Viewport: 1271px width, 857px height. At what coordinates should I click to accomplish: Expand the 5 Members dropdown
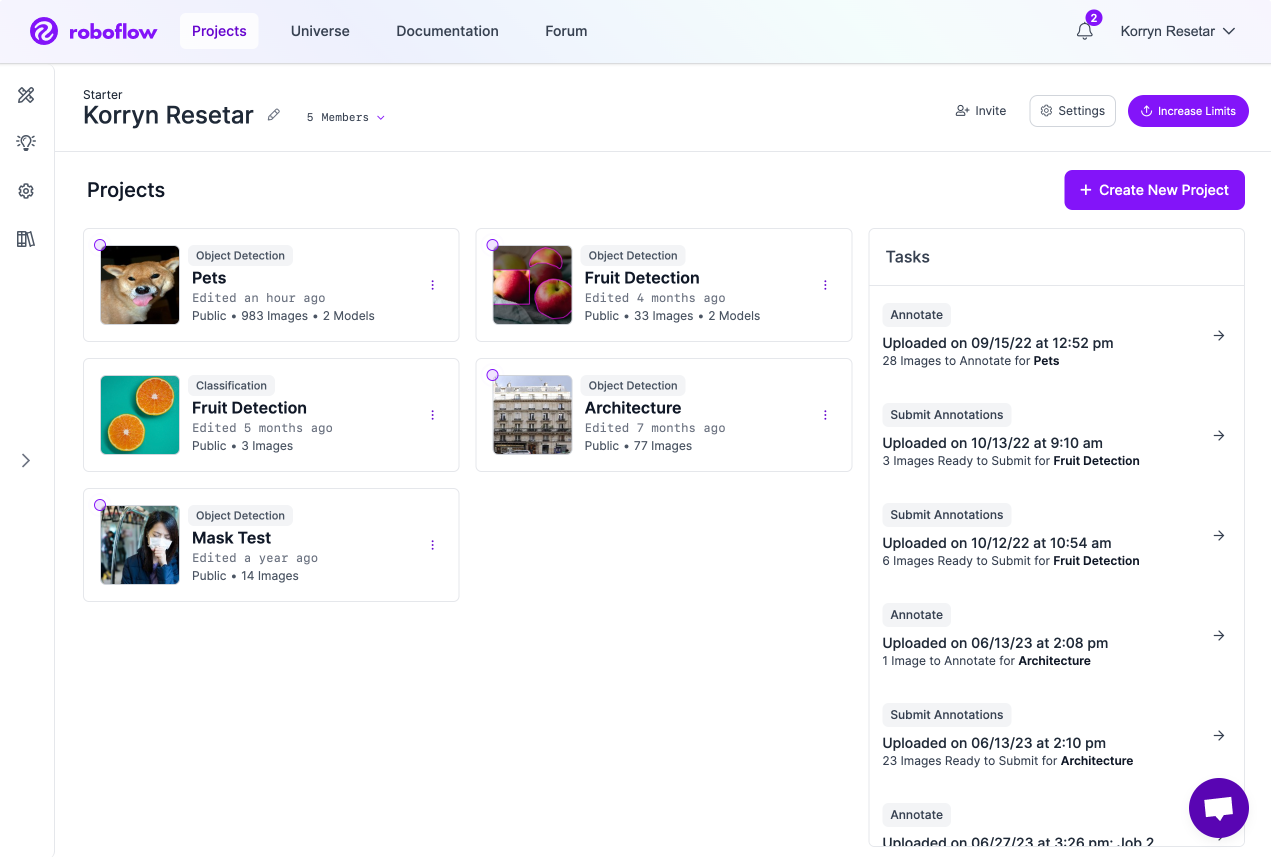tap(346, 118)
